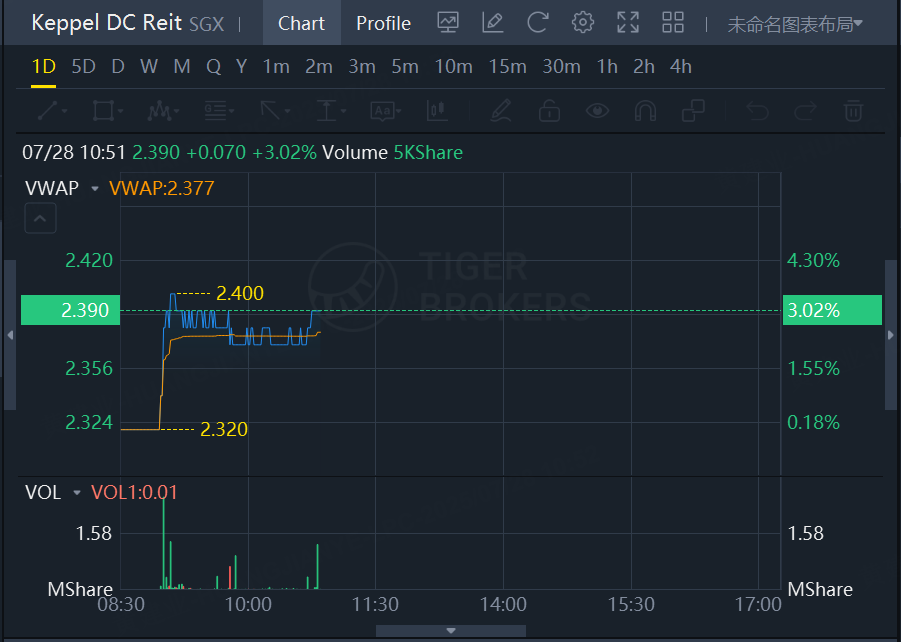Toggle drawings visibility eye icon
901x642 pixels.
tap(598, 110)
